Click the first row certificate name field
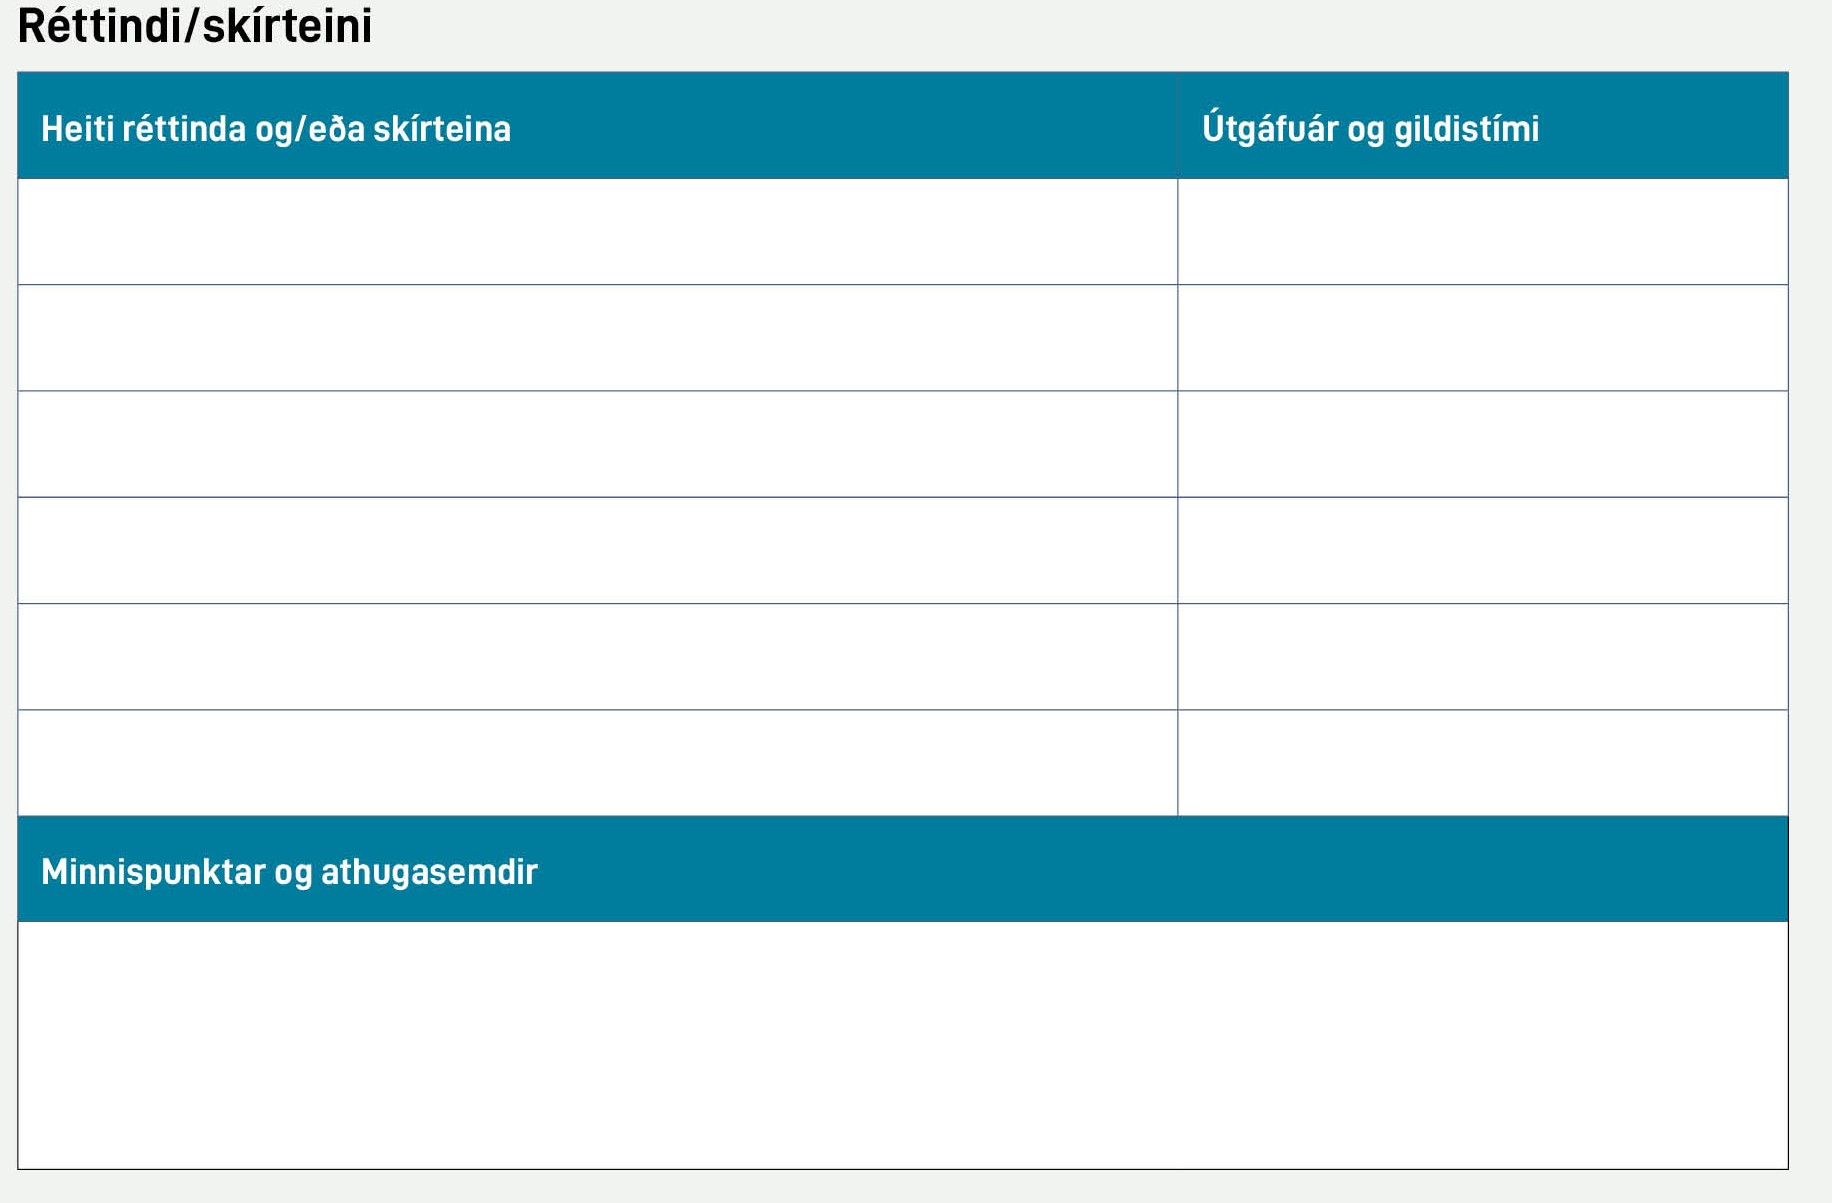The image size is (1832, 1203). pos(597,232)
